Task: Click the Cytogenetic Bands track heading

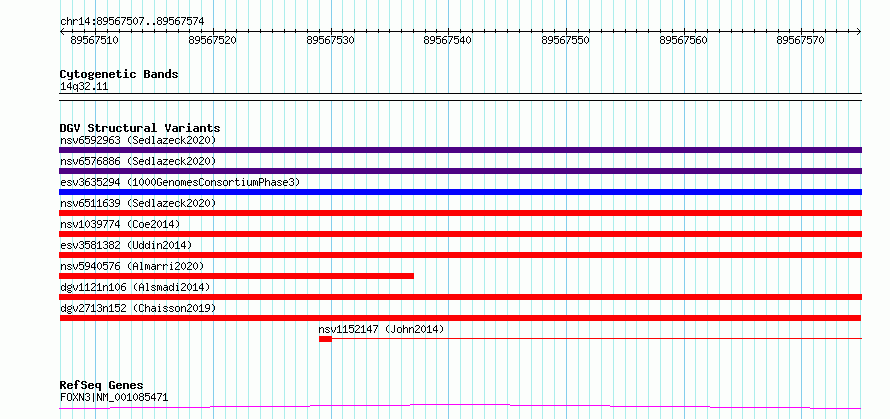Action: [x=119, y=74]
